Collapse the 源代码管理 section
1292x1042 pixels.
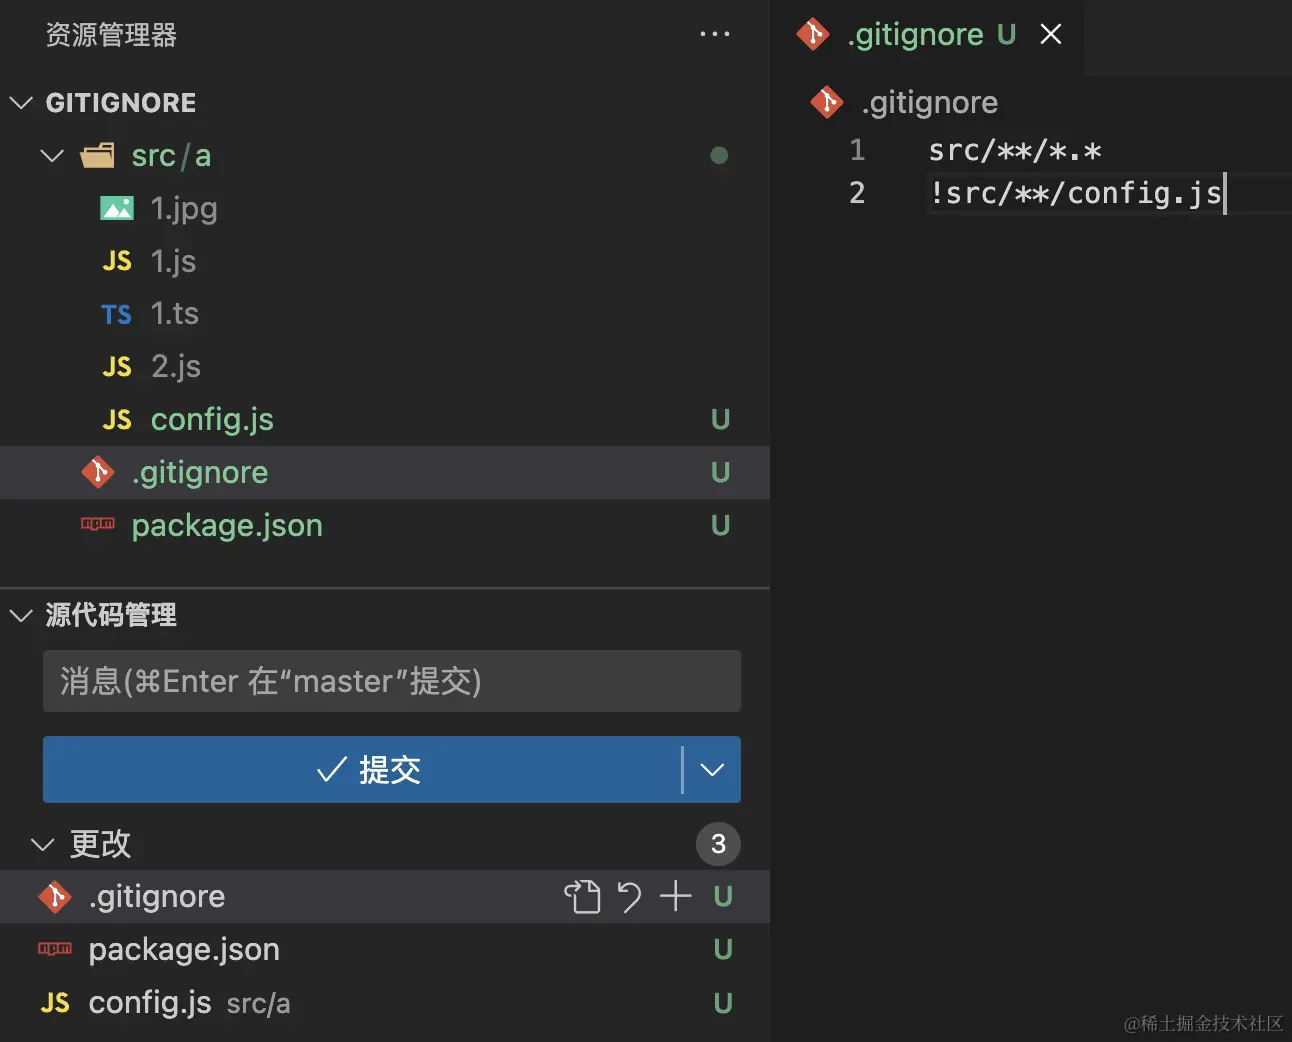pyautogui.click(x=21, y=615)
